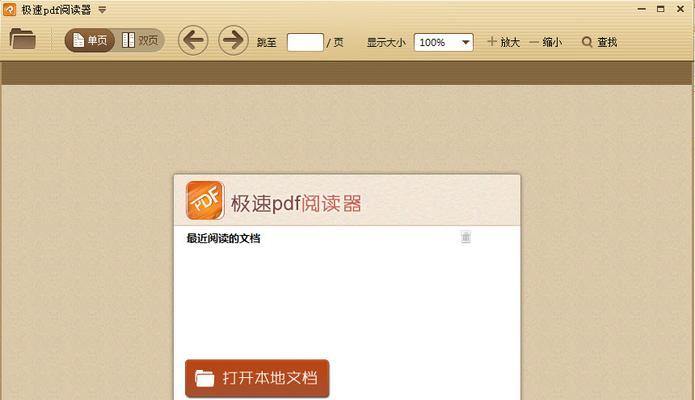Minimize the reader window
Viewport: 695px width, 400px height.
click(641, 9)
